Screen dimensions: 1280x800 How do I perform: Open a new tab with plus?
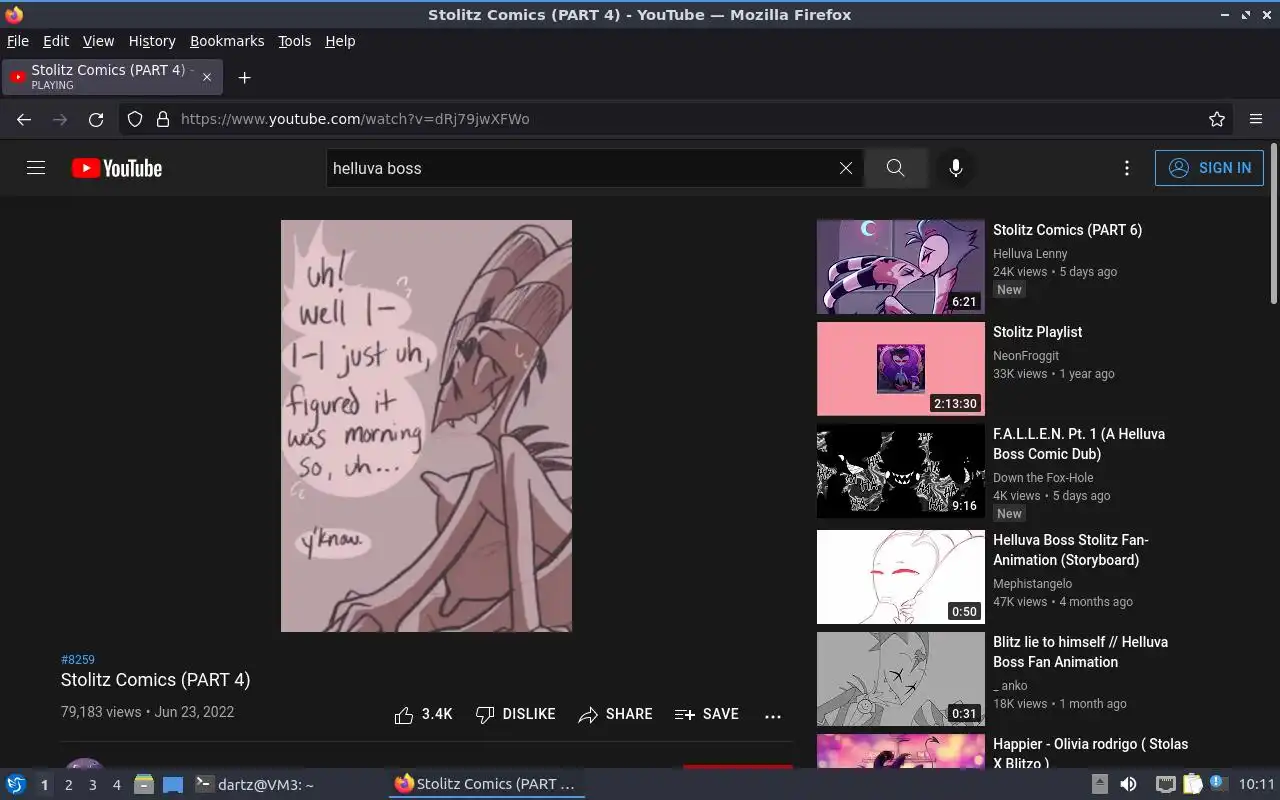pos(244,77)
